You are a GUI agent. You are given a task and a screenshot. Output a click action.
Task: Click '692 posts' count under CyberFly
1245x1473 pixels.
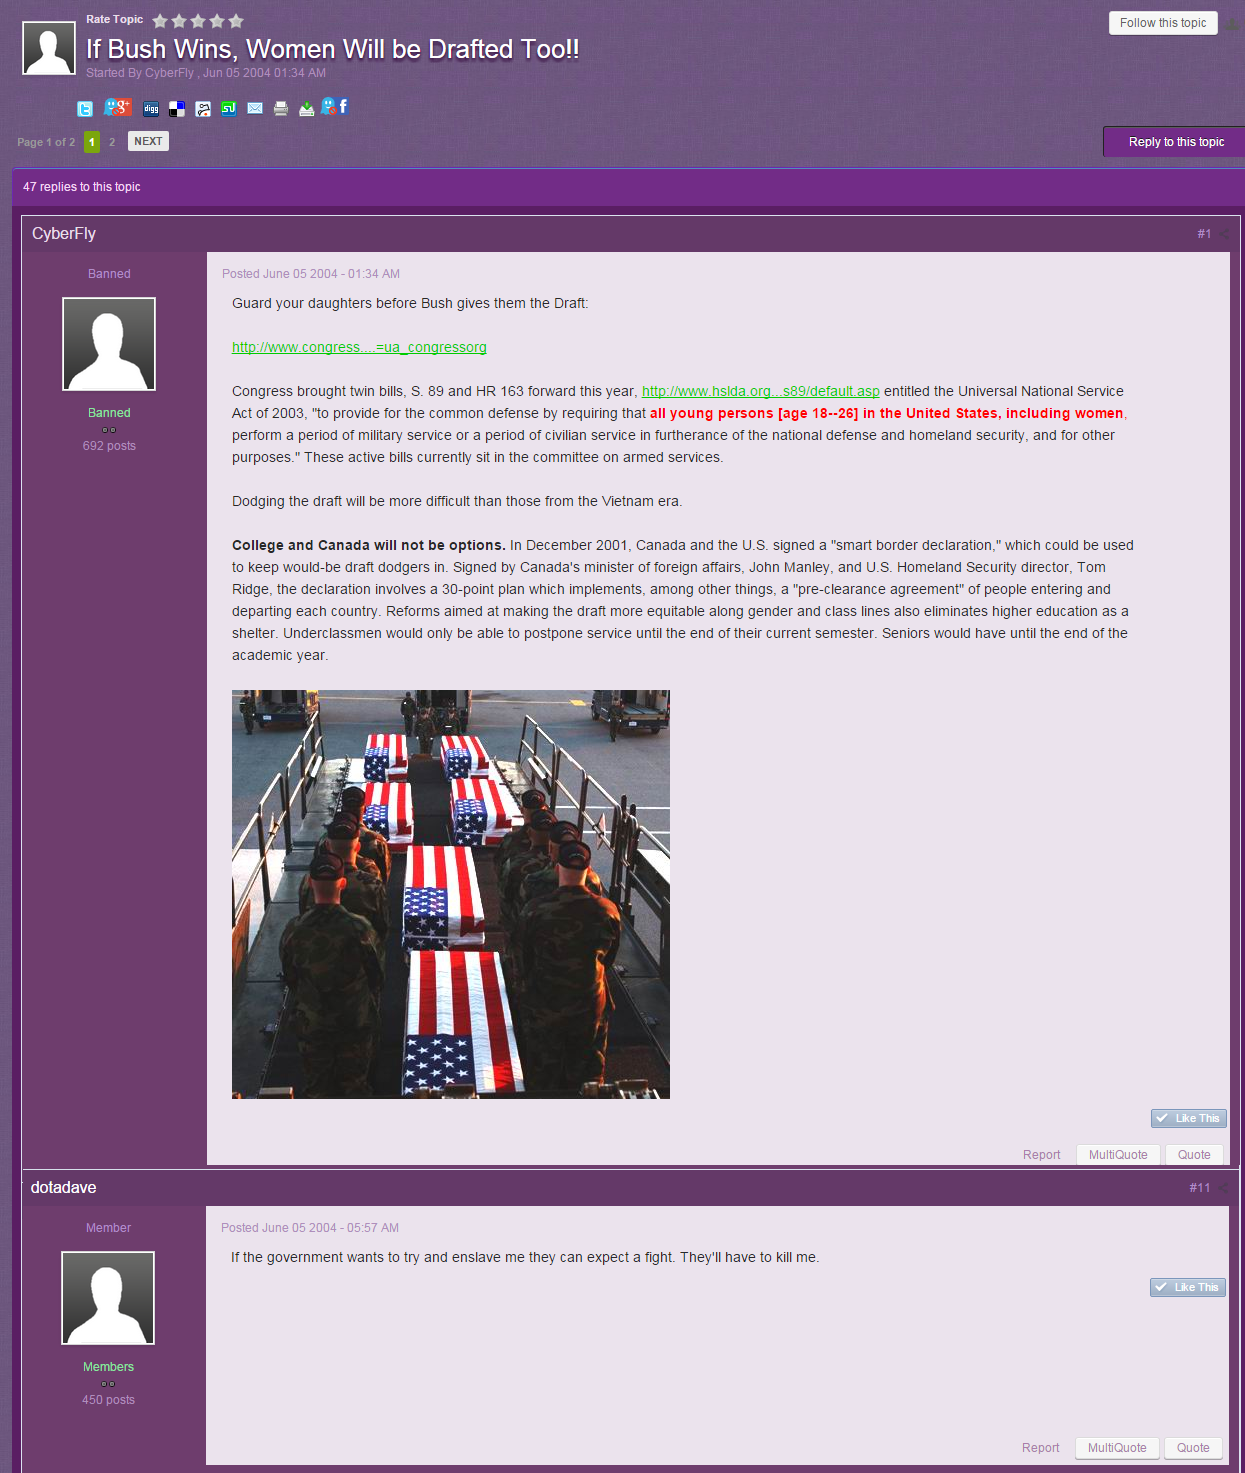(x=109, y=446)
